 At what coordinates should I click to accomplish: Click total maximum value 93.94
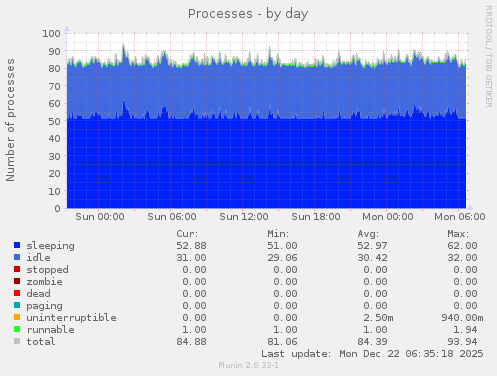click(x=462, y=342)
